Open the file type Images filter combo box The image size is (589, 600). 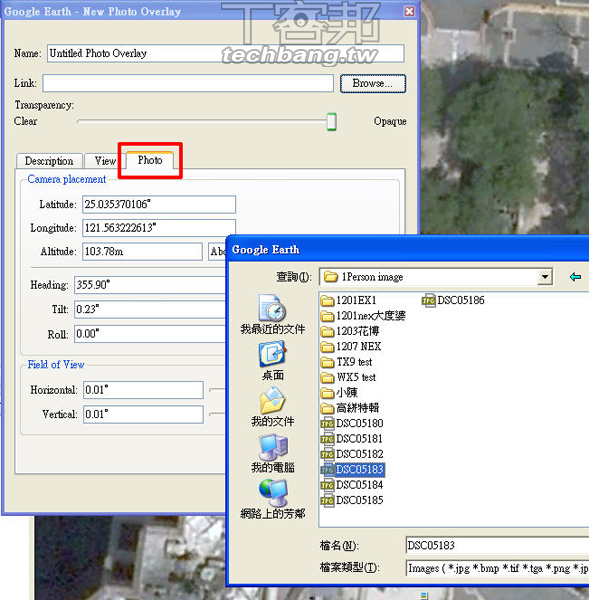(x=497, y=568)
